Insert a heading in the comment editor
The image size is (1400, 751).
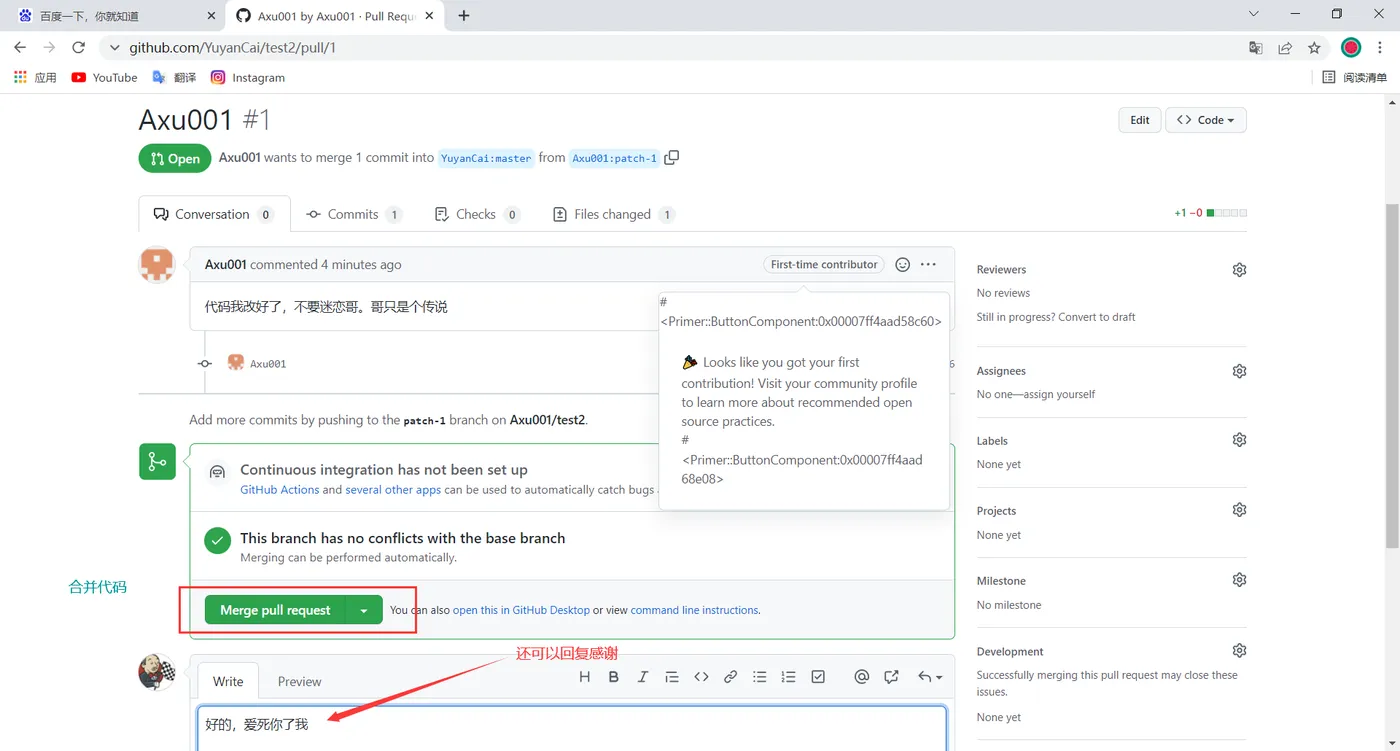coord(585,677)
